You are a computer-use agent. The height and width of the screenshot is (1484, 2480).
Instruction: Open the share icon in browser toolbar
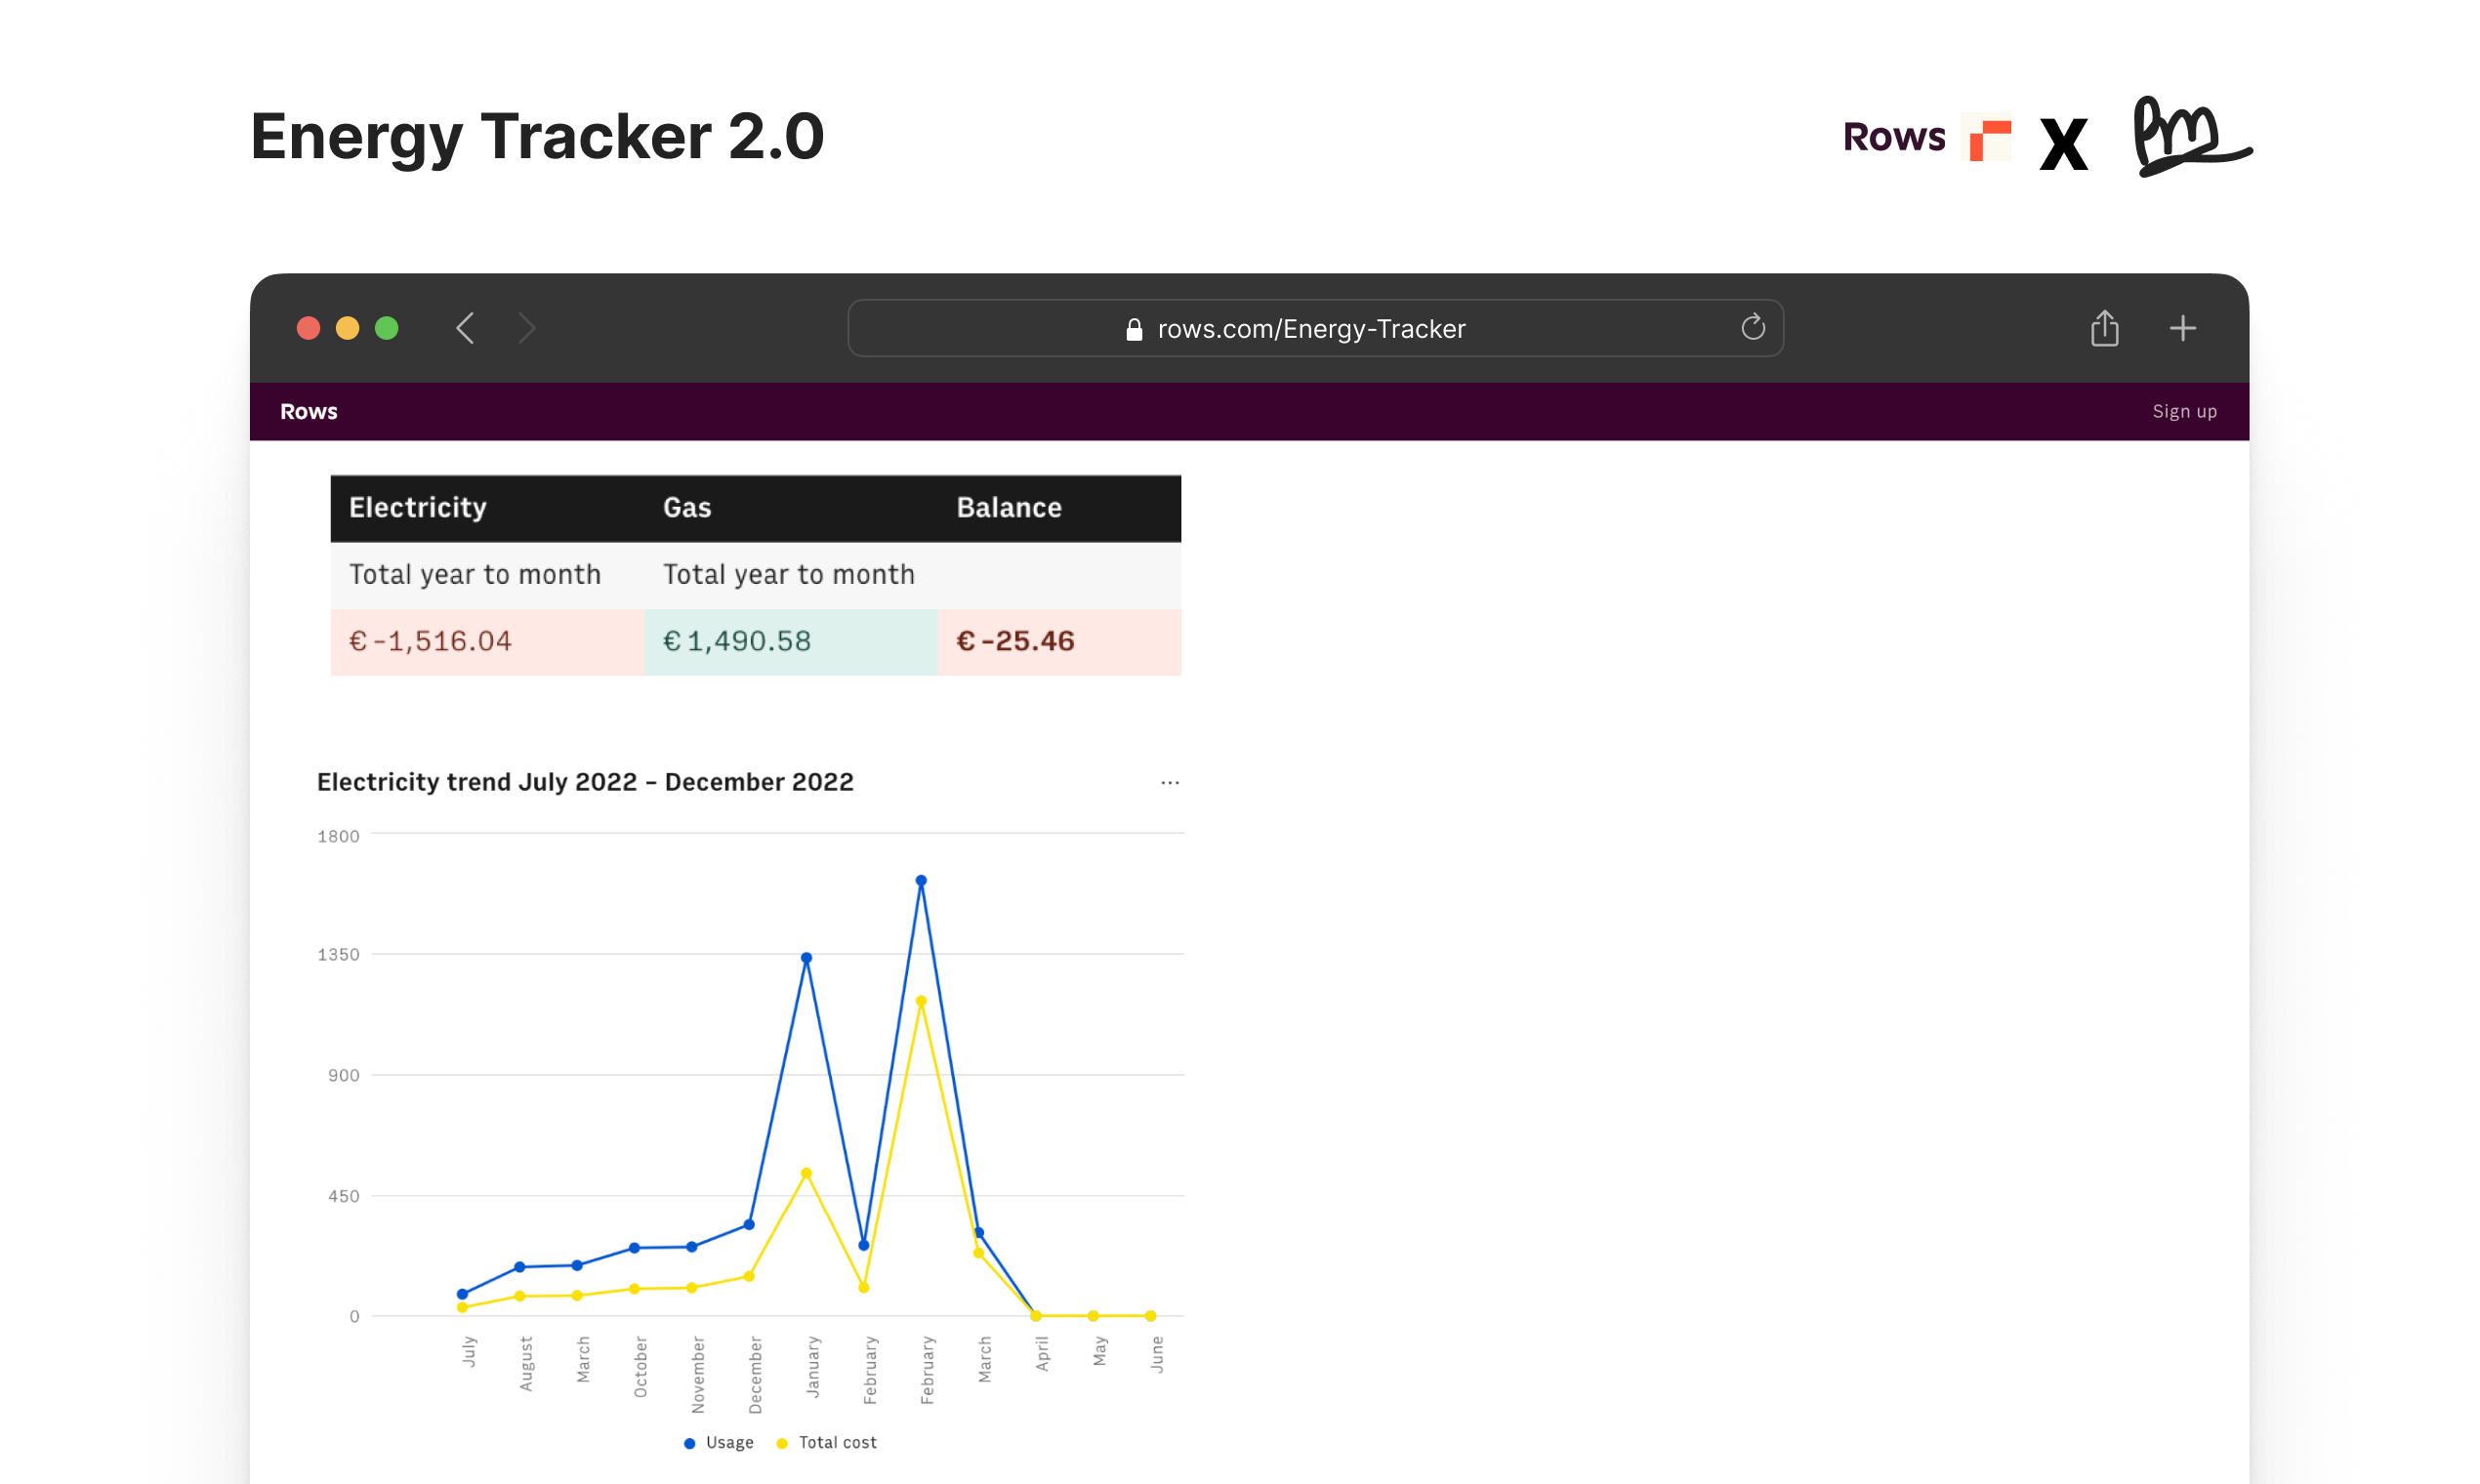coord(2104,328)
